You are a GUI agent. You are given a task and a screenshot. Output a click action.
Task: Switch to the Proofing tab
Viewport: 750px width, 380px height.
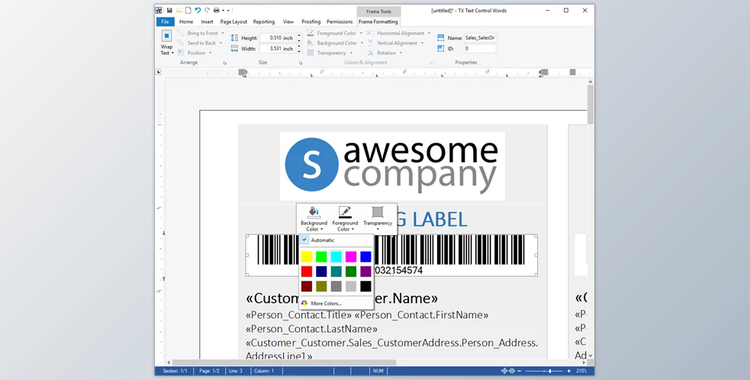tap(311, 22)
